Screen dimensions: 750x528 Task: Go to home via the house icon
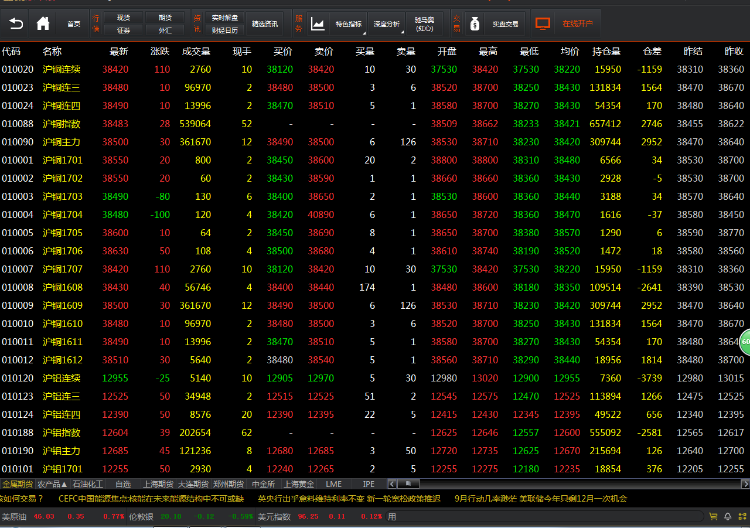tap(43, 23)
